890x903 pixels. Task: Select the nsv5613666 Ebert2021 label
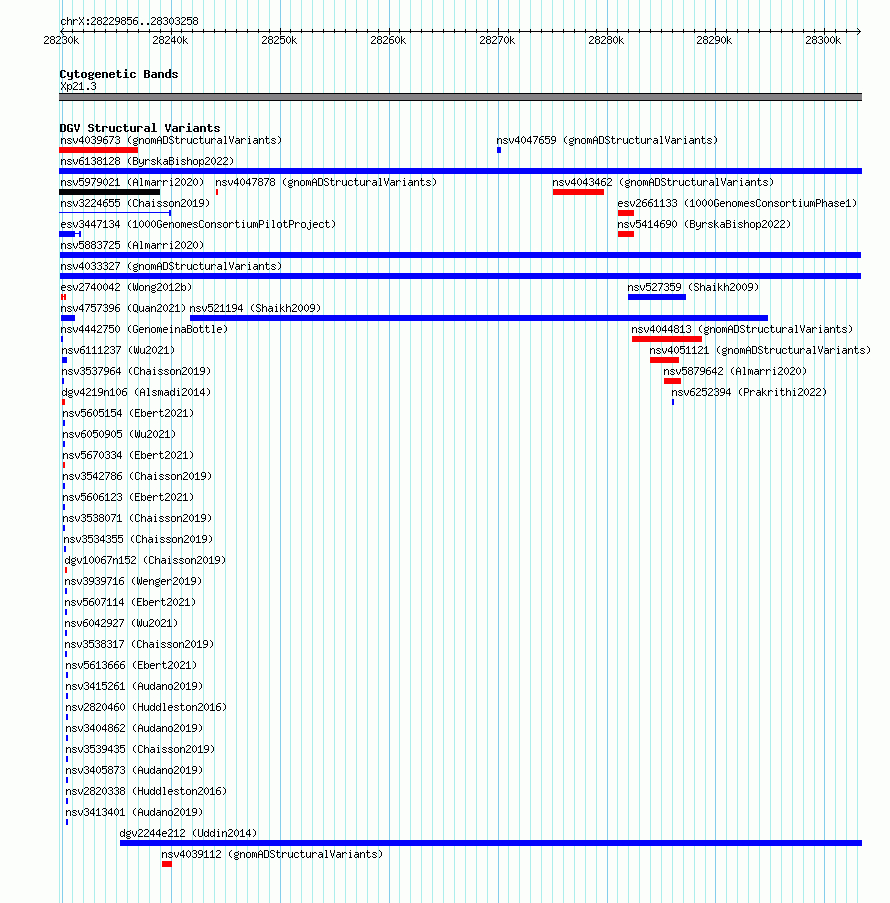131,666
